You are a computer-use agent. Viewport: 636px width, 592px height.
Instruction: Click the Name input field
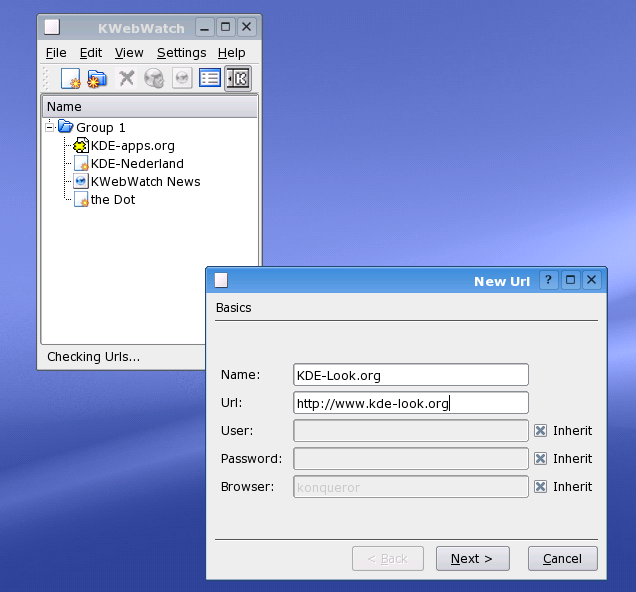tap(411, 375)
